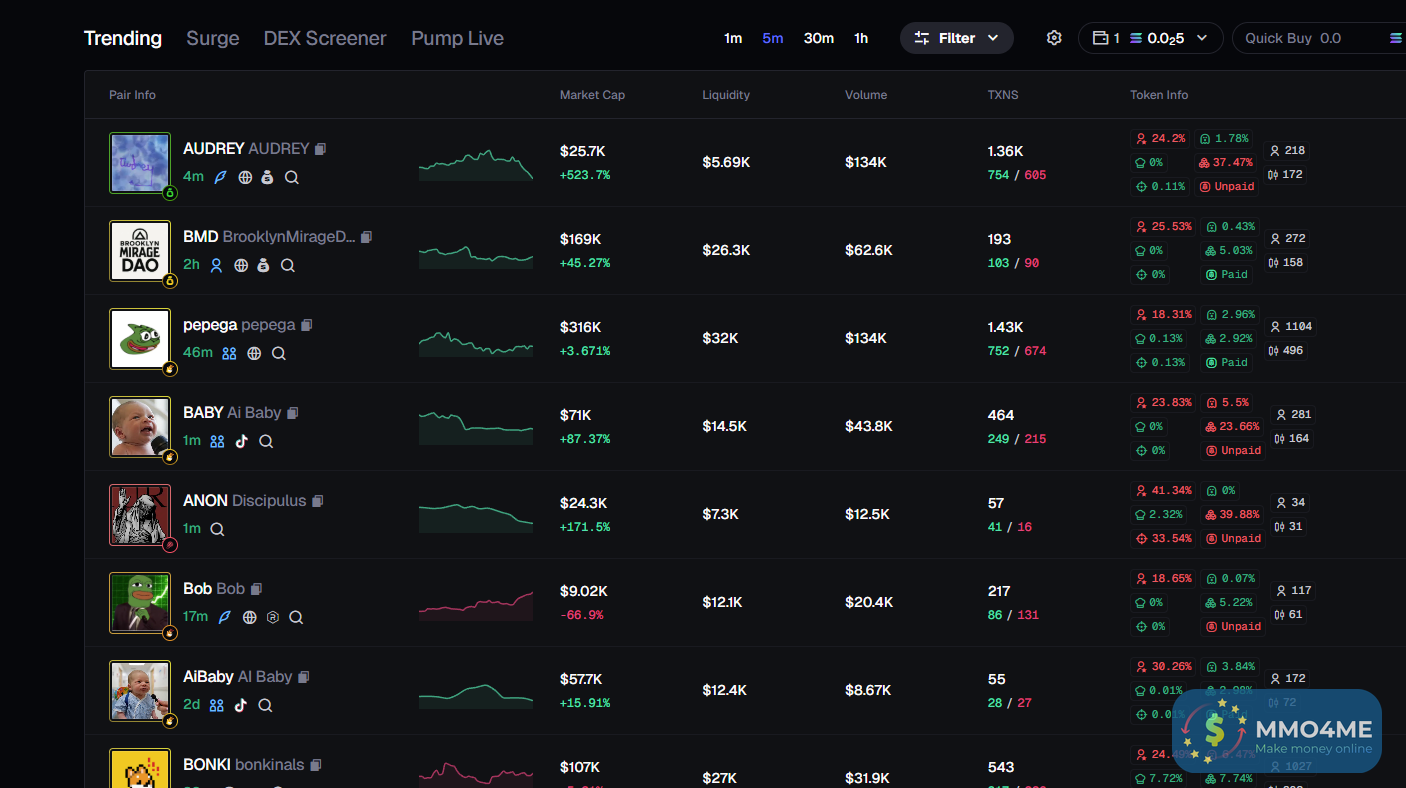
Task: Open the website globe icon for BMD
Action: pos(241,265)
